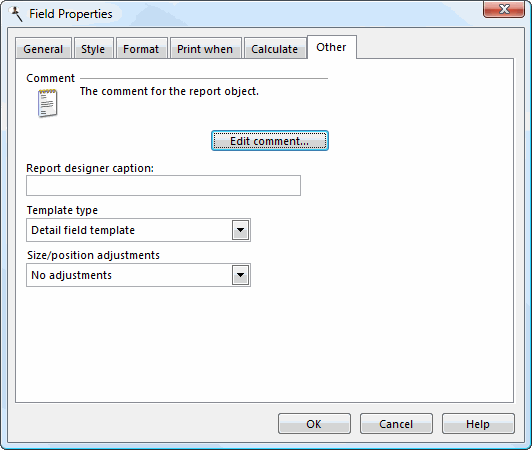Click the No adjustments combo box
Image resolution: width=532 pixels, height=450 pixels.
coord(138,275)
